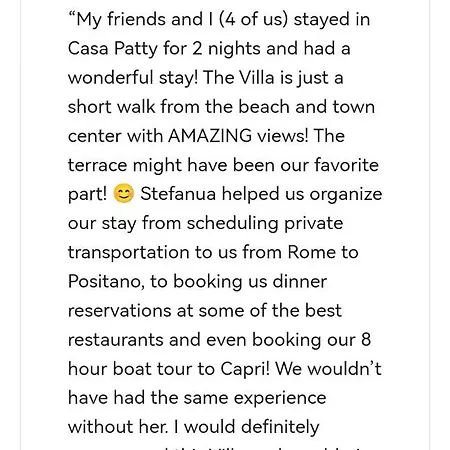Click the word 'favorite'
The height and width of the screenshot is (450, 450).
point(346,165)
